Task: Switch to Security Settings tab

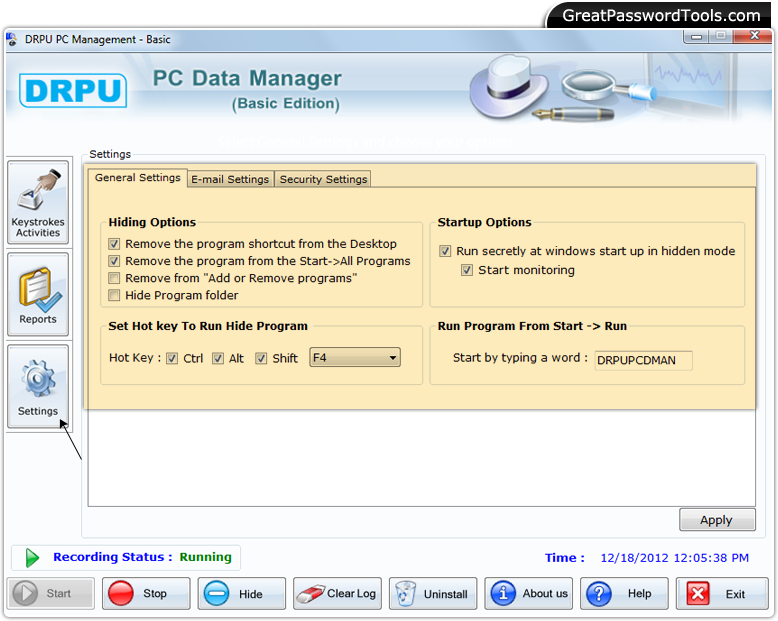Action: coord(323,179)
